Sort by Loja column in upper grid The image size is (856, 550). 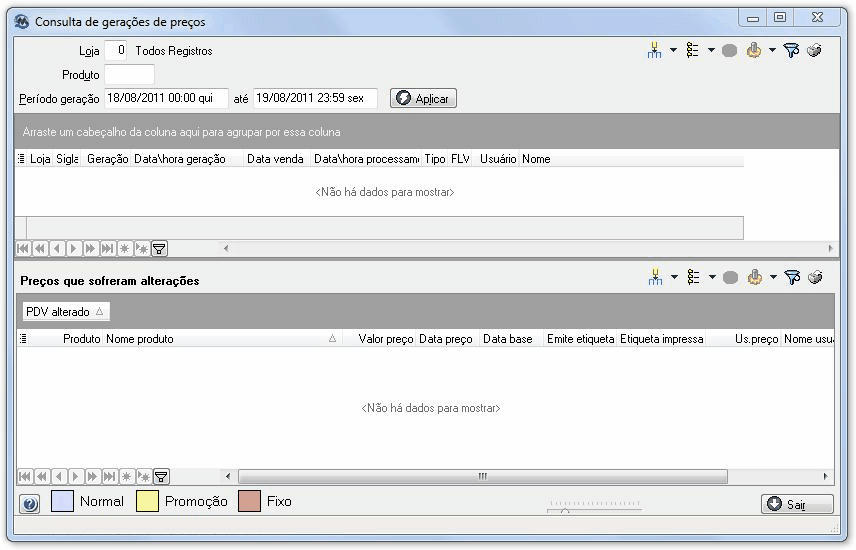pyautogui.click(x=40, y=159)
